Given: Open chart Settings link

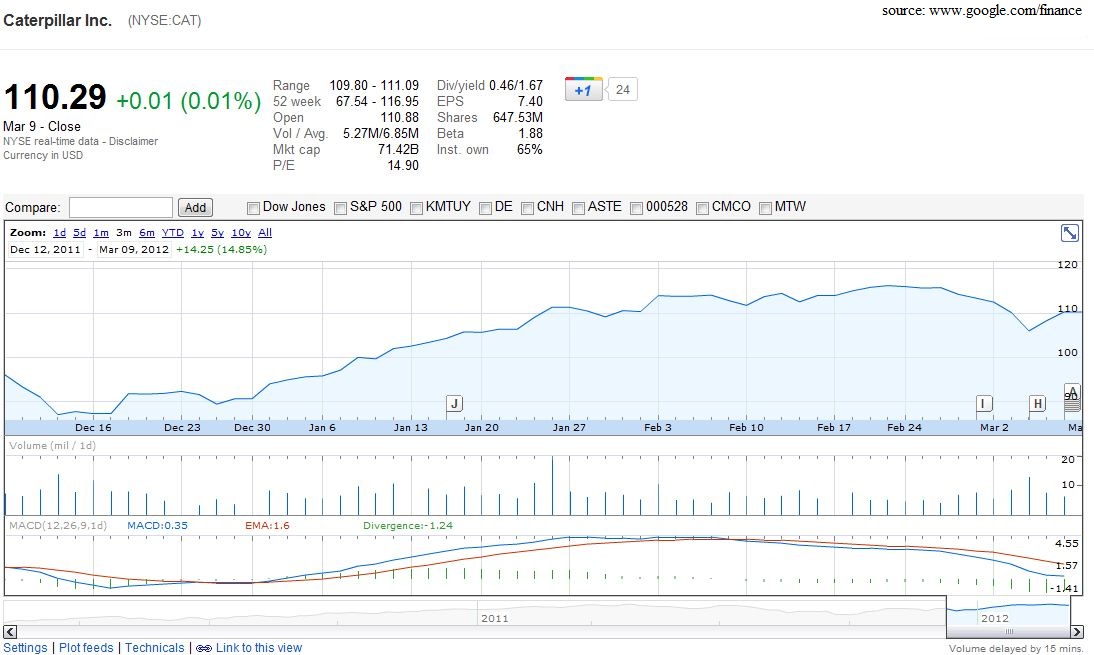Looking at the screenshot, I should click(25, 648).
